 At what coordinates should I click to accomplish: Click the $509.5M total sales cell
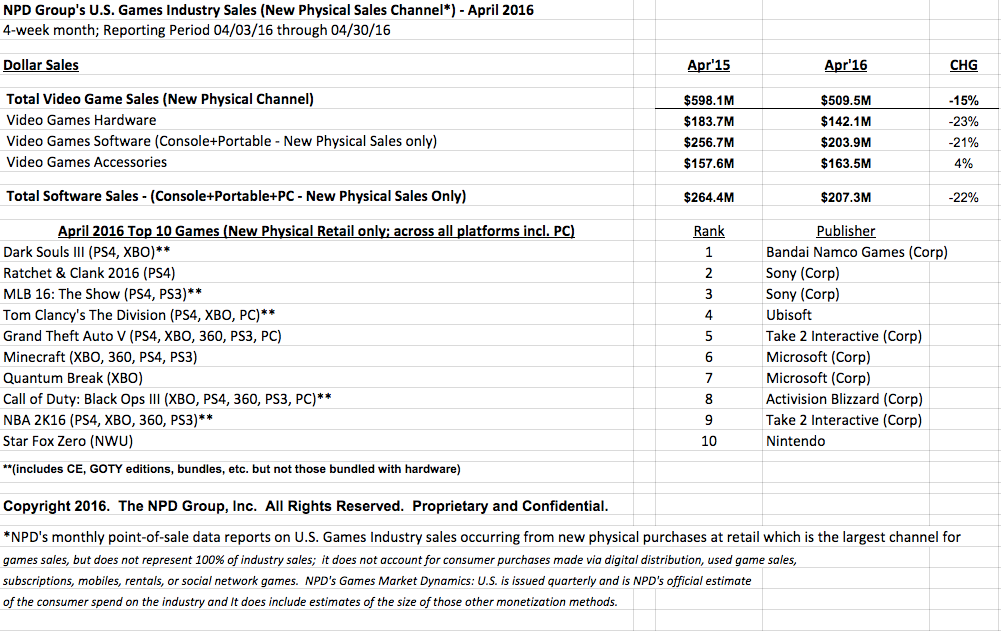tap(846, 100)
